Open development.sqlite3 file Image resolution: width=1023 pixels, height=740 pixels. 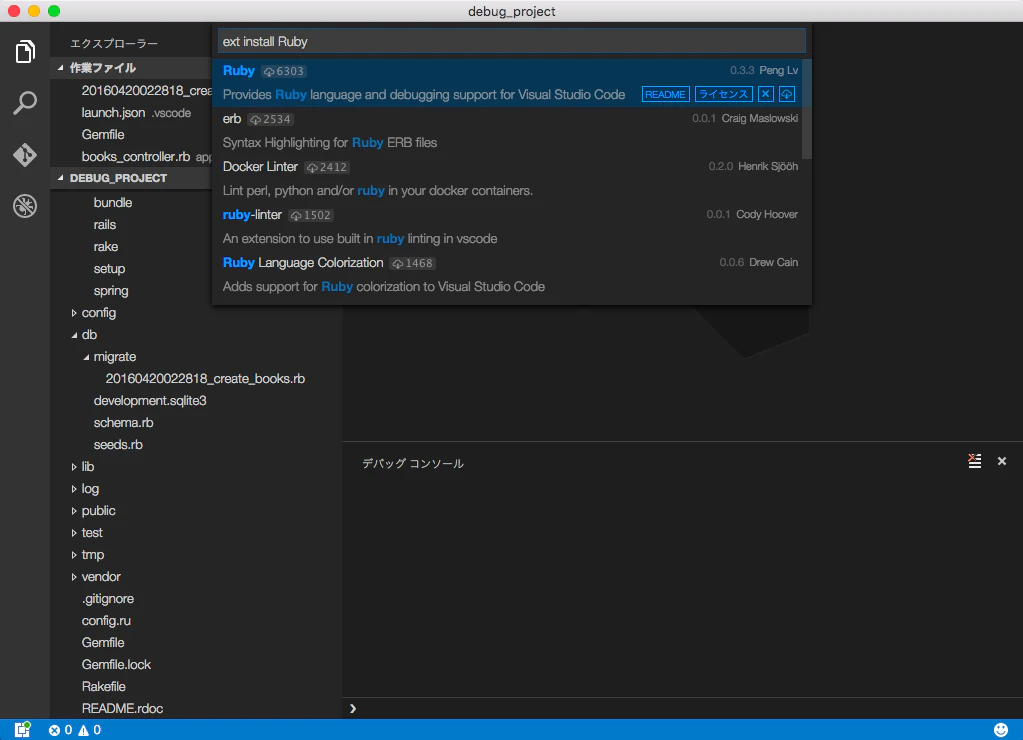point(150,401)
